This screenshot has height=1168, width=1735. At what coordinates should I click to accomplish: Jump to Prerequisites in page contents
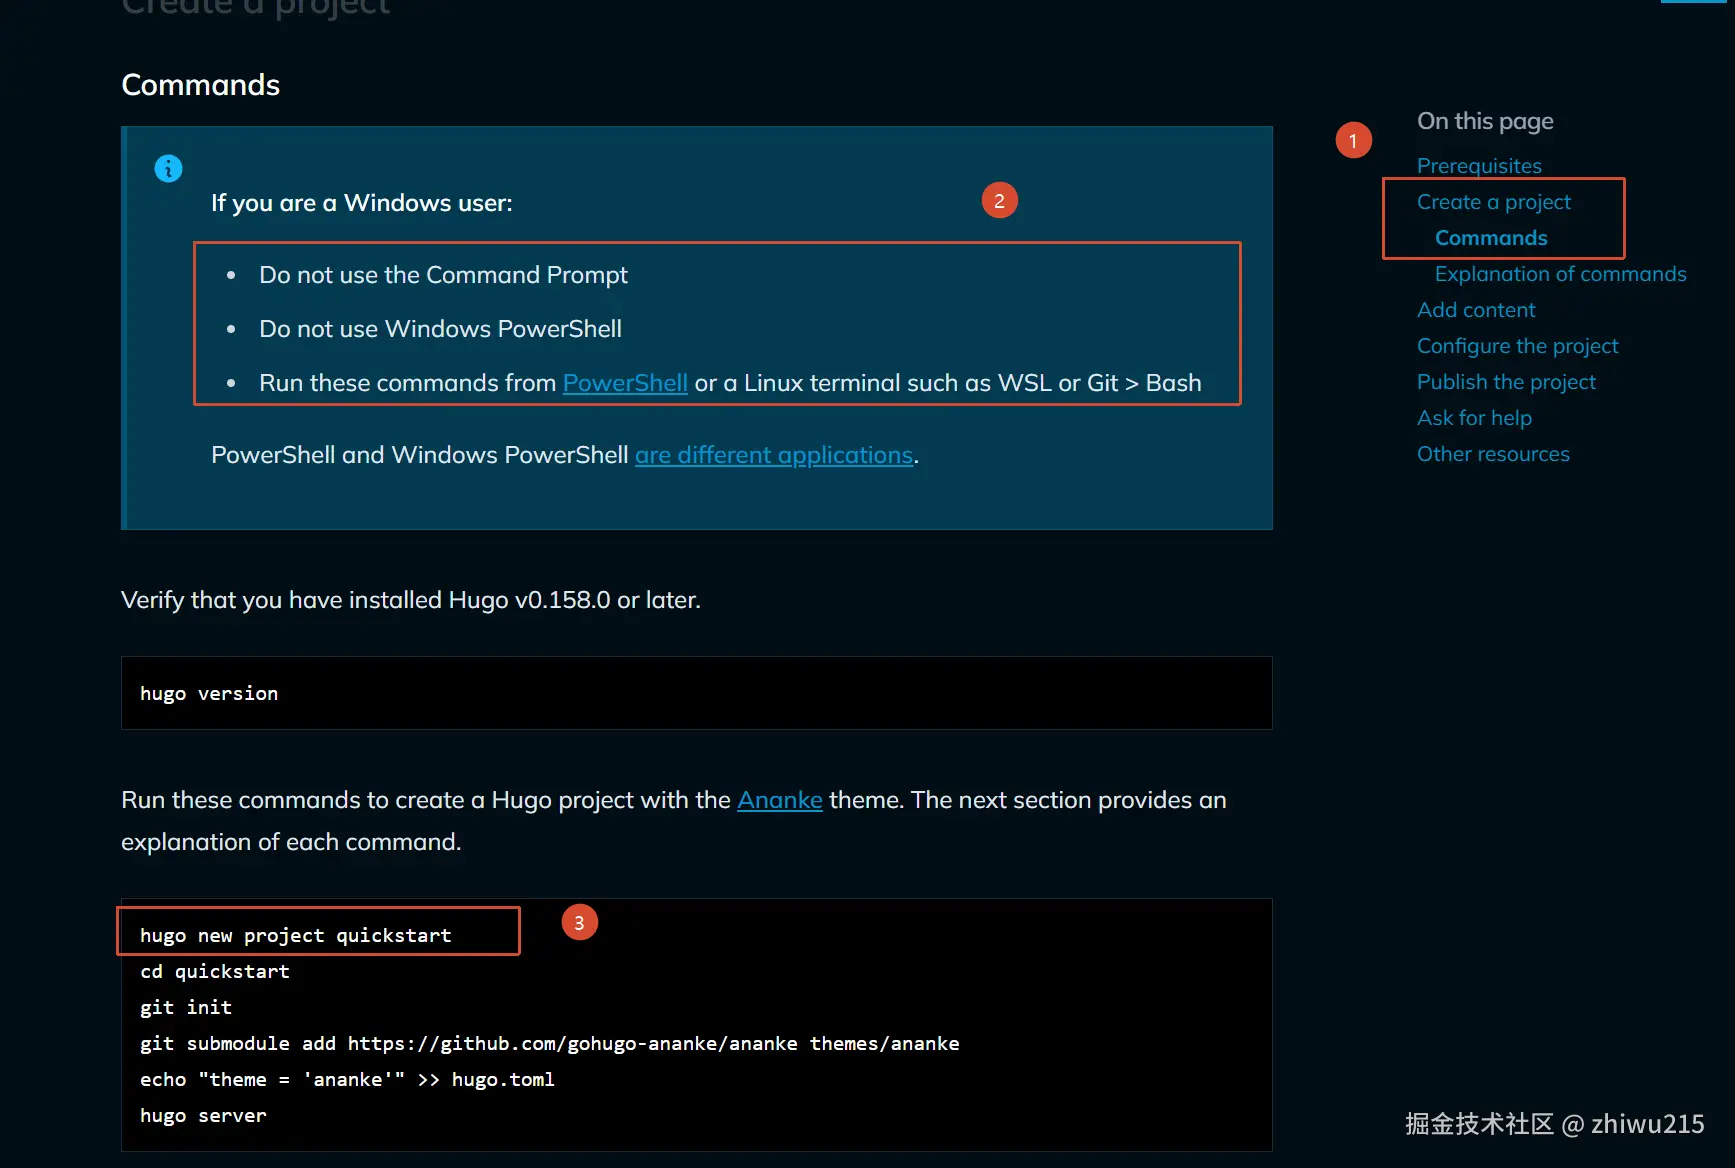[1479, 166]
